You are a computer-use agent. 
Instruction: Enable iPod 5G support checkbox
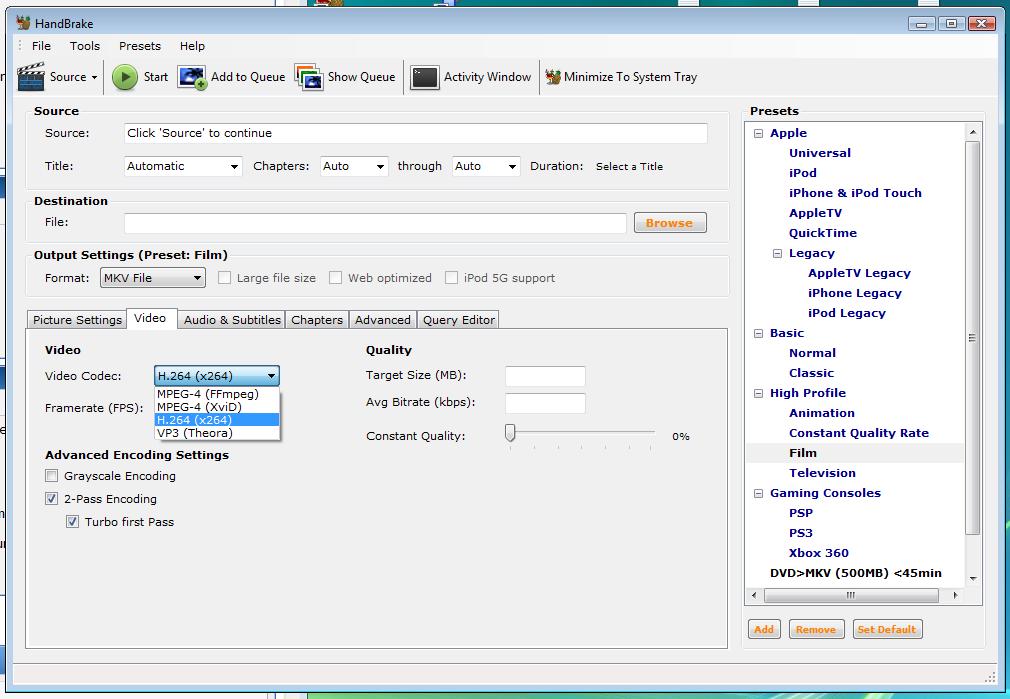point(452,278)
